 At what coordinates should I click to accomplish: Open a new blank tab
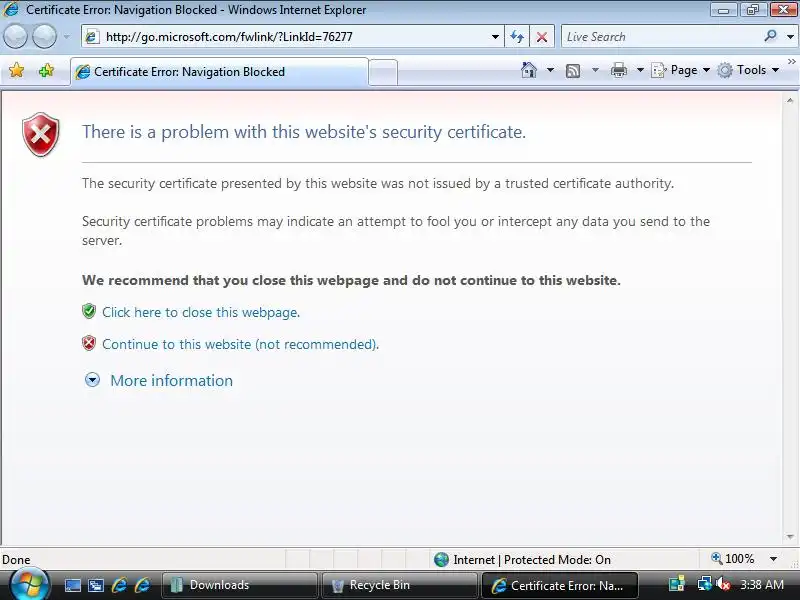pyautogui.click(x=383, y=72)
